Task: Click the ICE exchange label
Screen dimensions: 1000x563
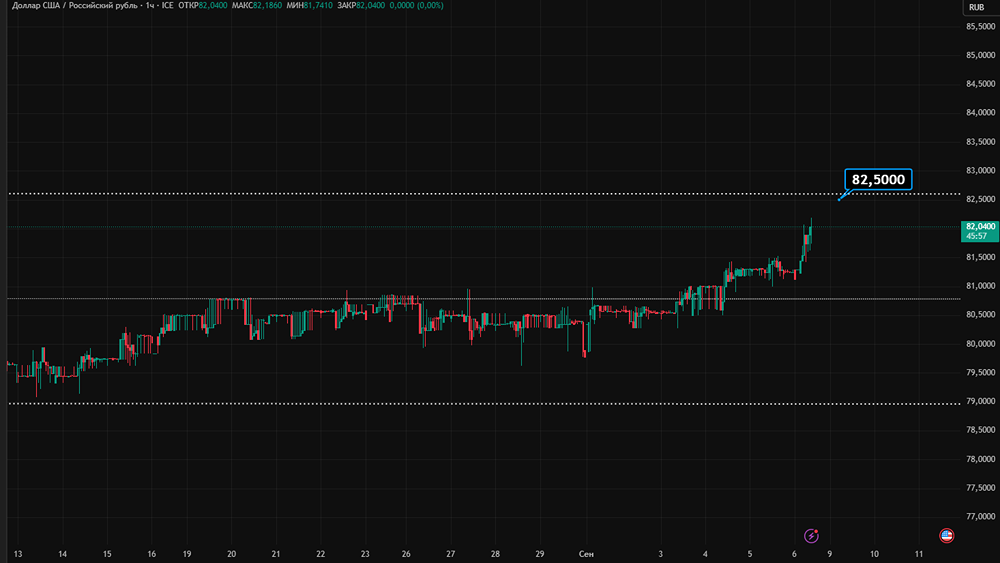Action: point(167,5)
